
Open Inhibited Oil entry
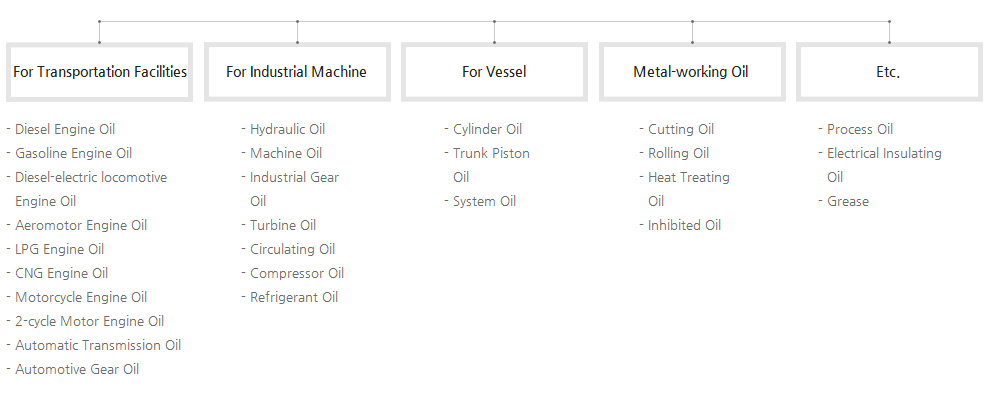coord(684,225)
